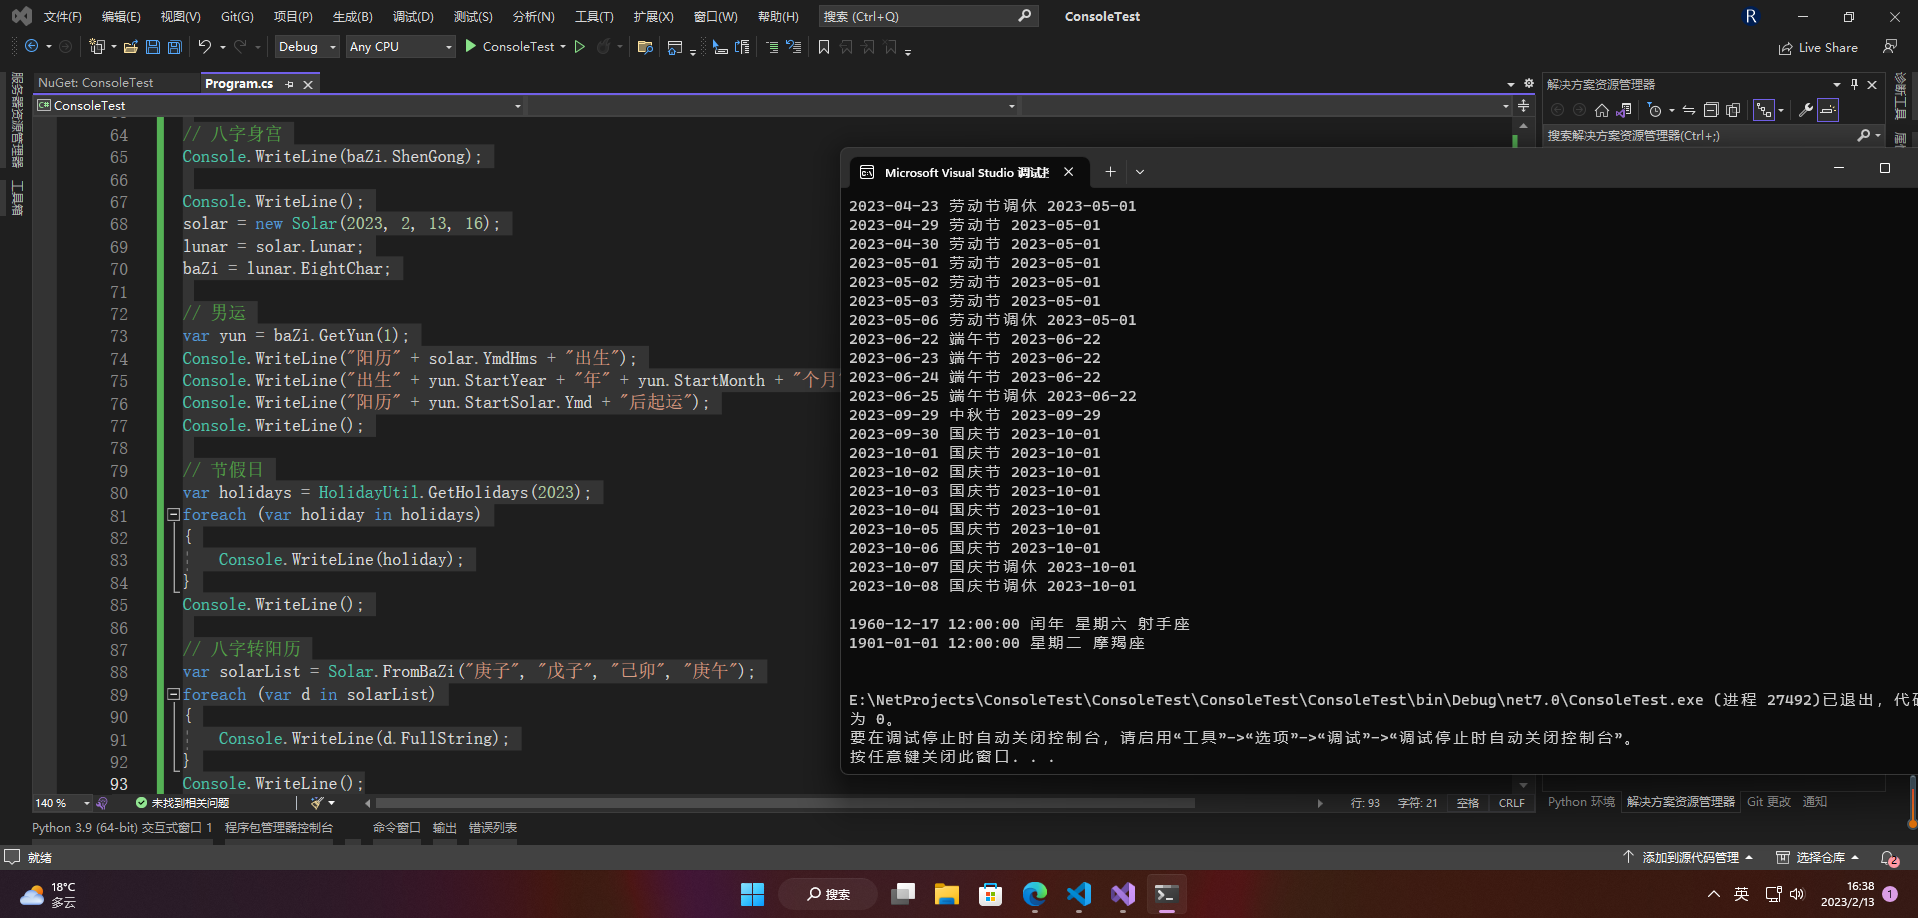Viewport: 1918px width, 918px height.
Task: Save the current file with the single-disk icon
Action: (153, 47)
